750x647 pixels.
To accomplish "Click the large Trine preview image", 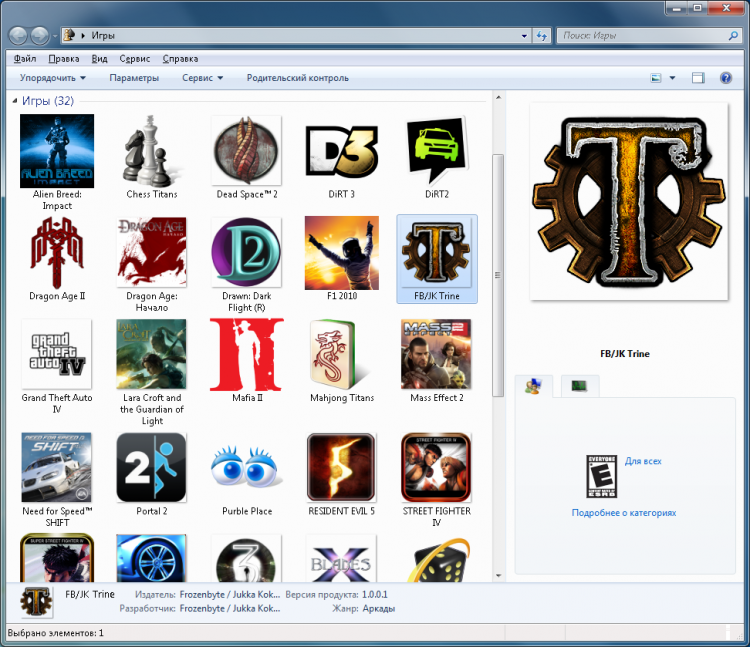I will (629, 202).
